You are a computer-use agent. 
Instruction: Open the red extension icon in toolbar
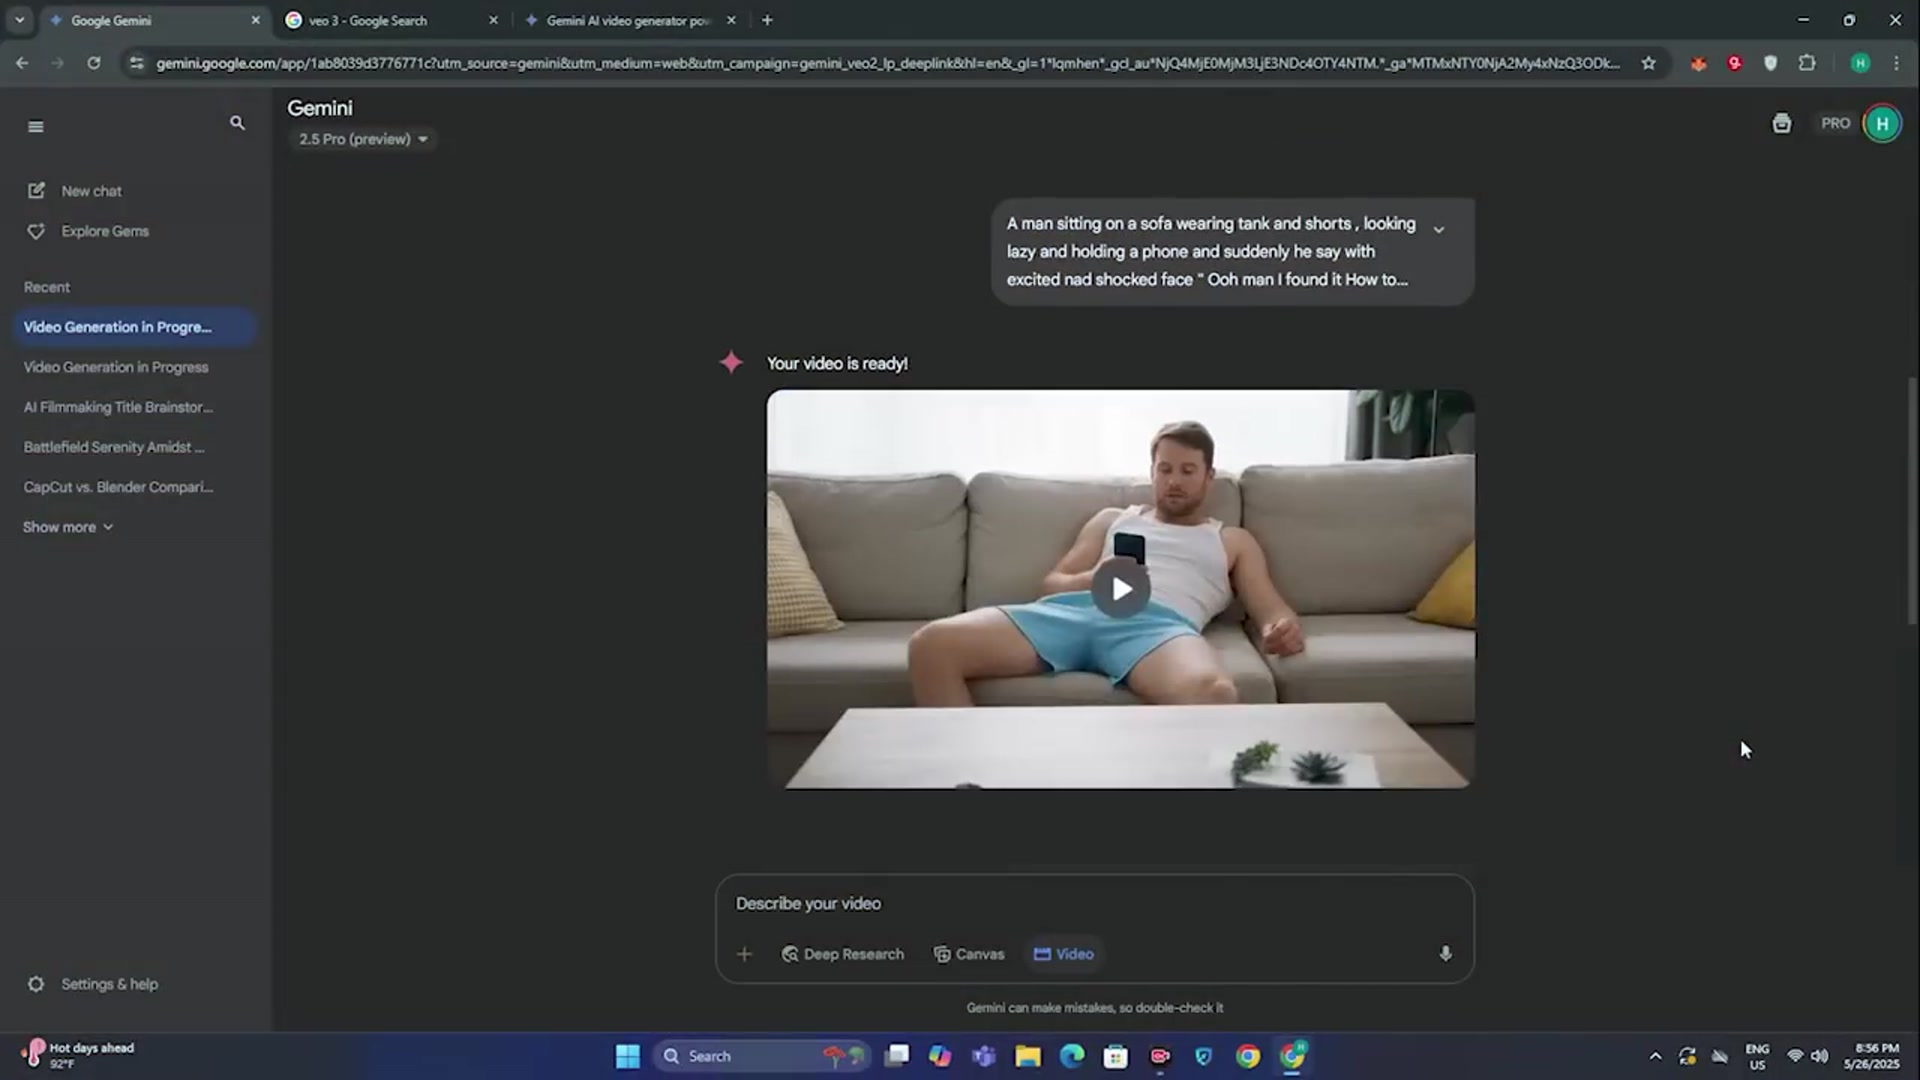[x=1734, y=63]
